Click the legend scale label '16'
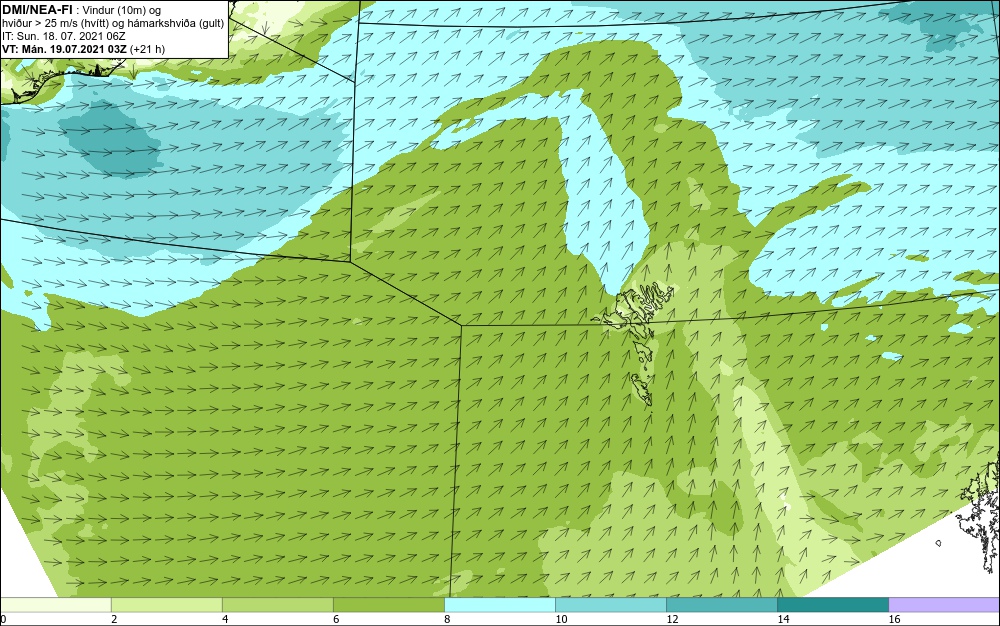The image size is (1000, 626). [894, 619]
